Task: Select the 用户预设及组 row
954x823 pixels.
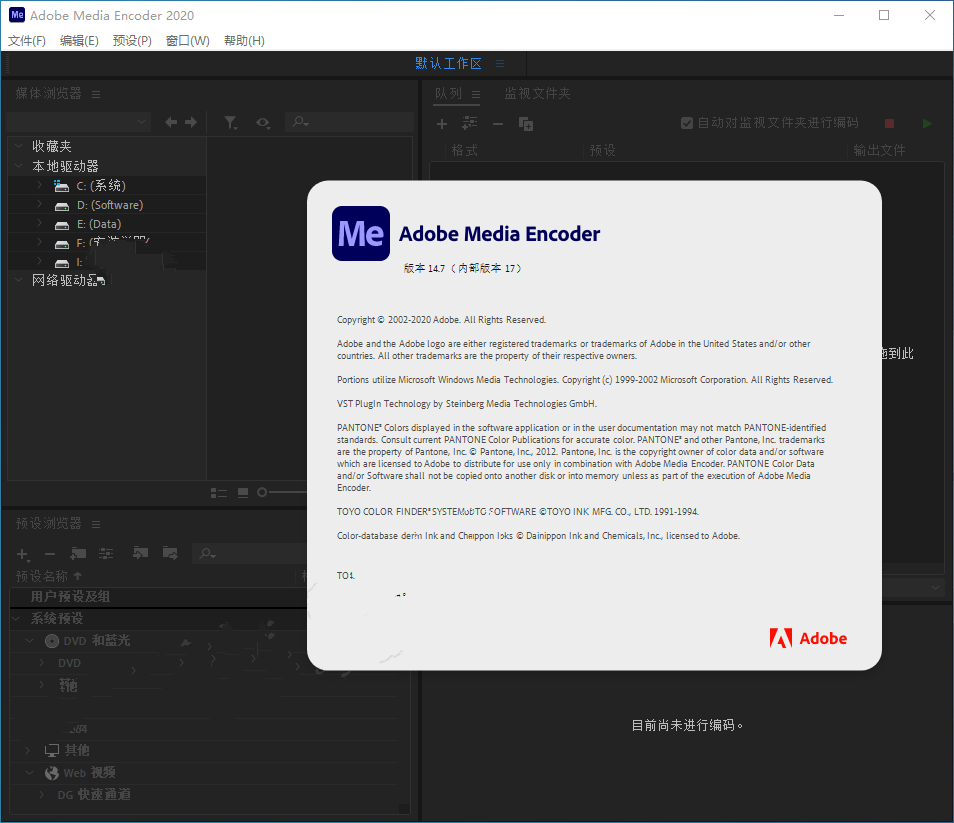Action: pyautogui.click(x=158, y=597)
